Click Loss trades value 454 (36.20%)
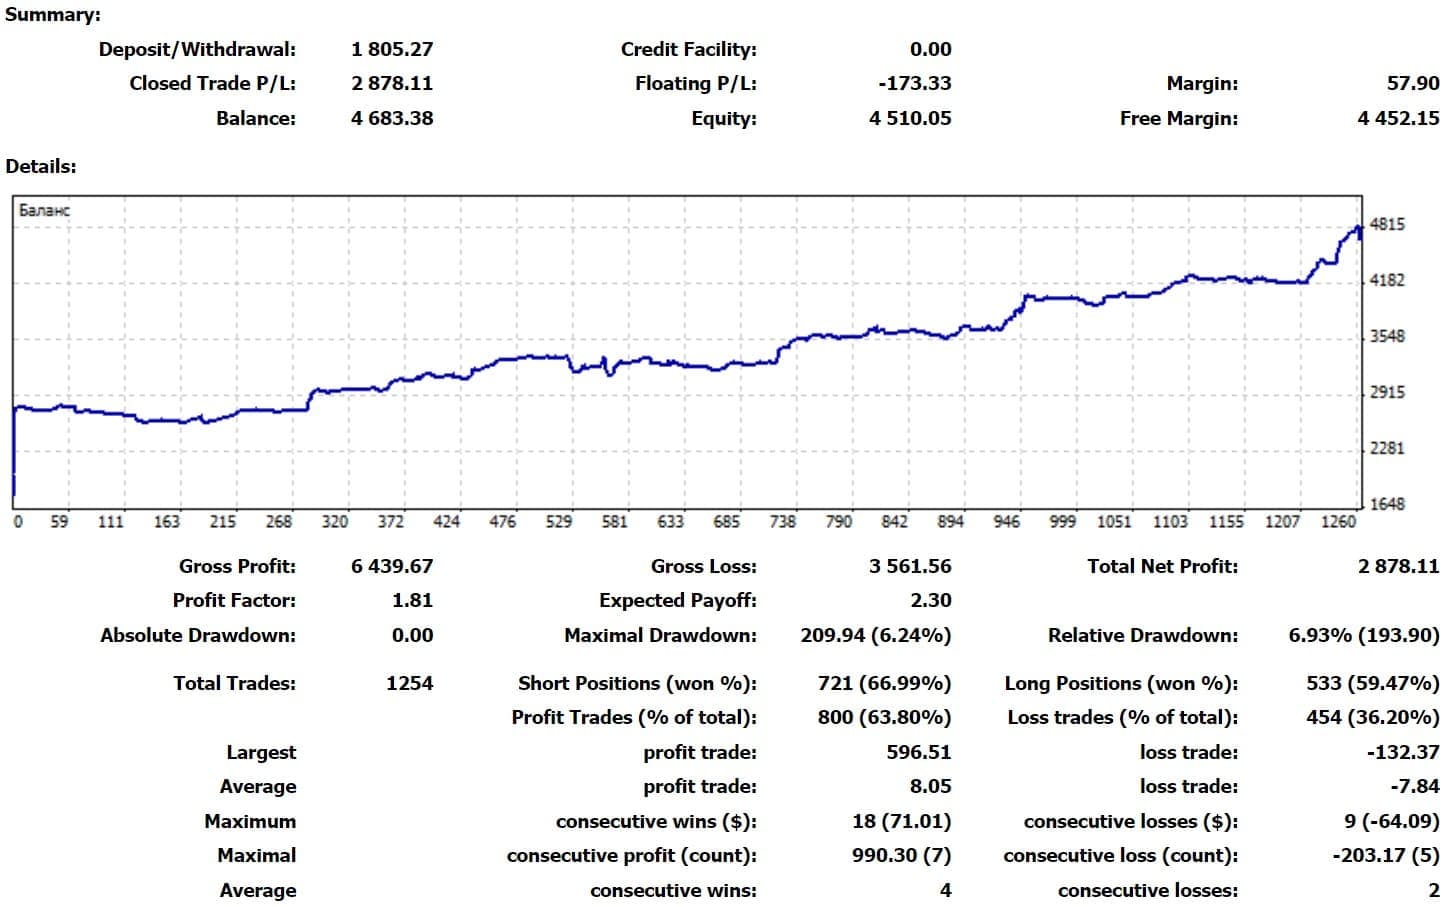 1373,717
